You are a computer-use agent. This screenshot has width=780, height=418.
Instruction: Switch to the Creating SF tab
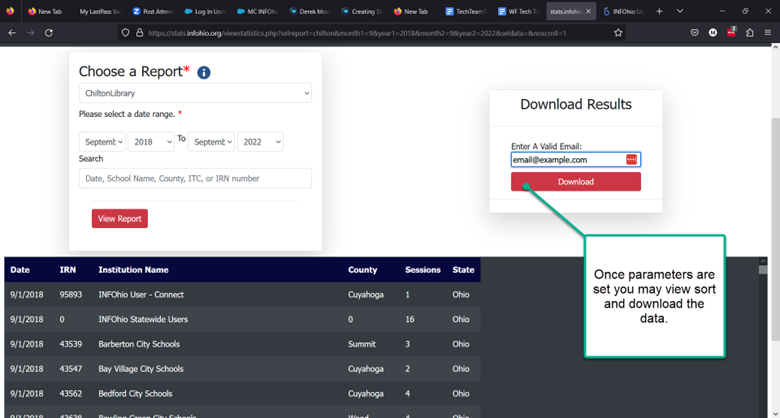tap(362, 11)
